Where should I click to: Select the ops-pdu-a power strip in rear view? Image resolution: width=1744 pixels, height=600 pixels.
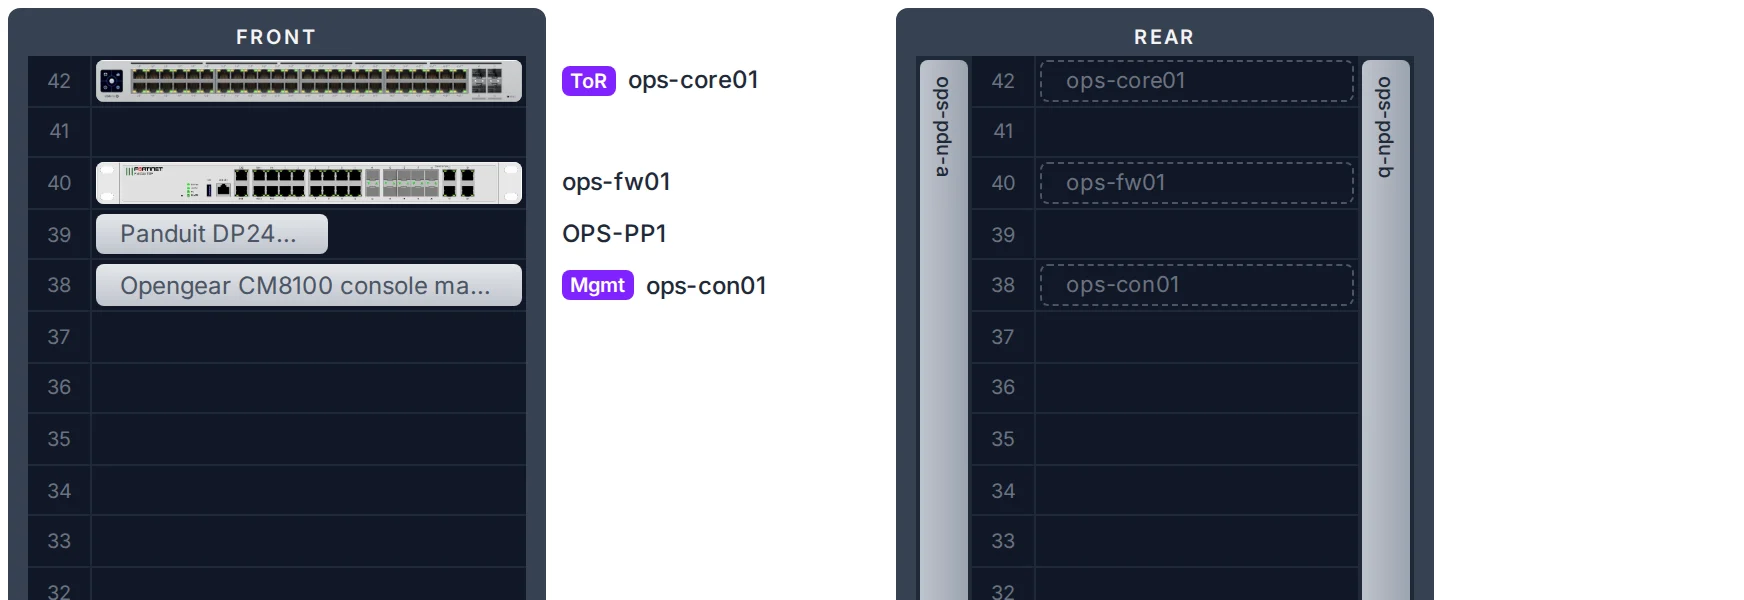pos(943,330)
